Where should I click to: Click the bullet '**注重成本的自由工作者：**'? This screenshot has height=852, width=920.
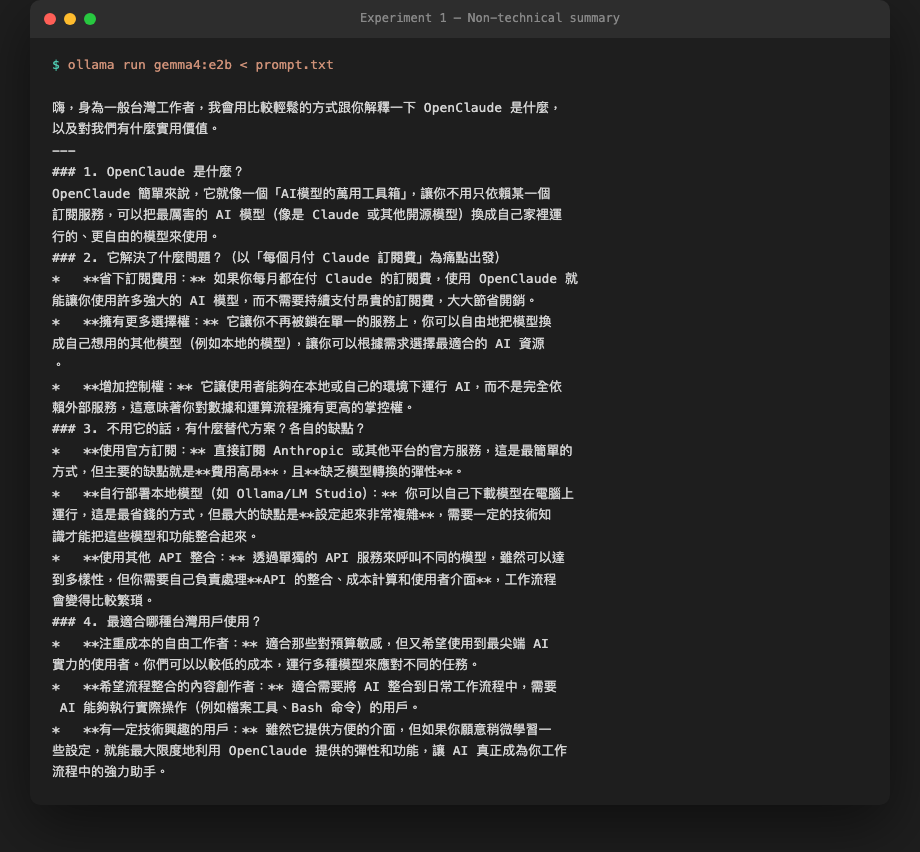pyautogui.click(x=170, y=643)
